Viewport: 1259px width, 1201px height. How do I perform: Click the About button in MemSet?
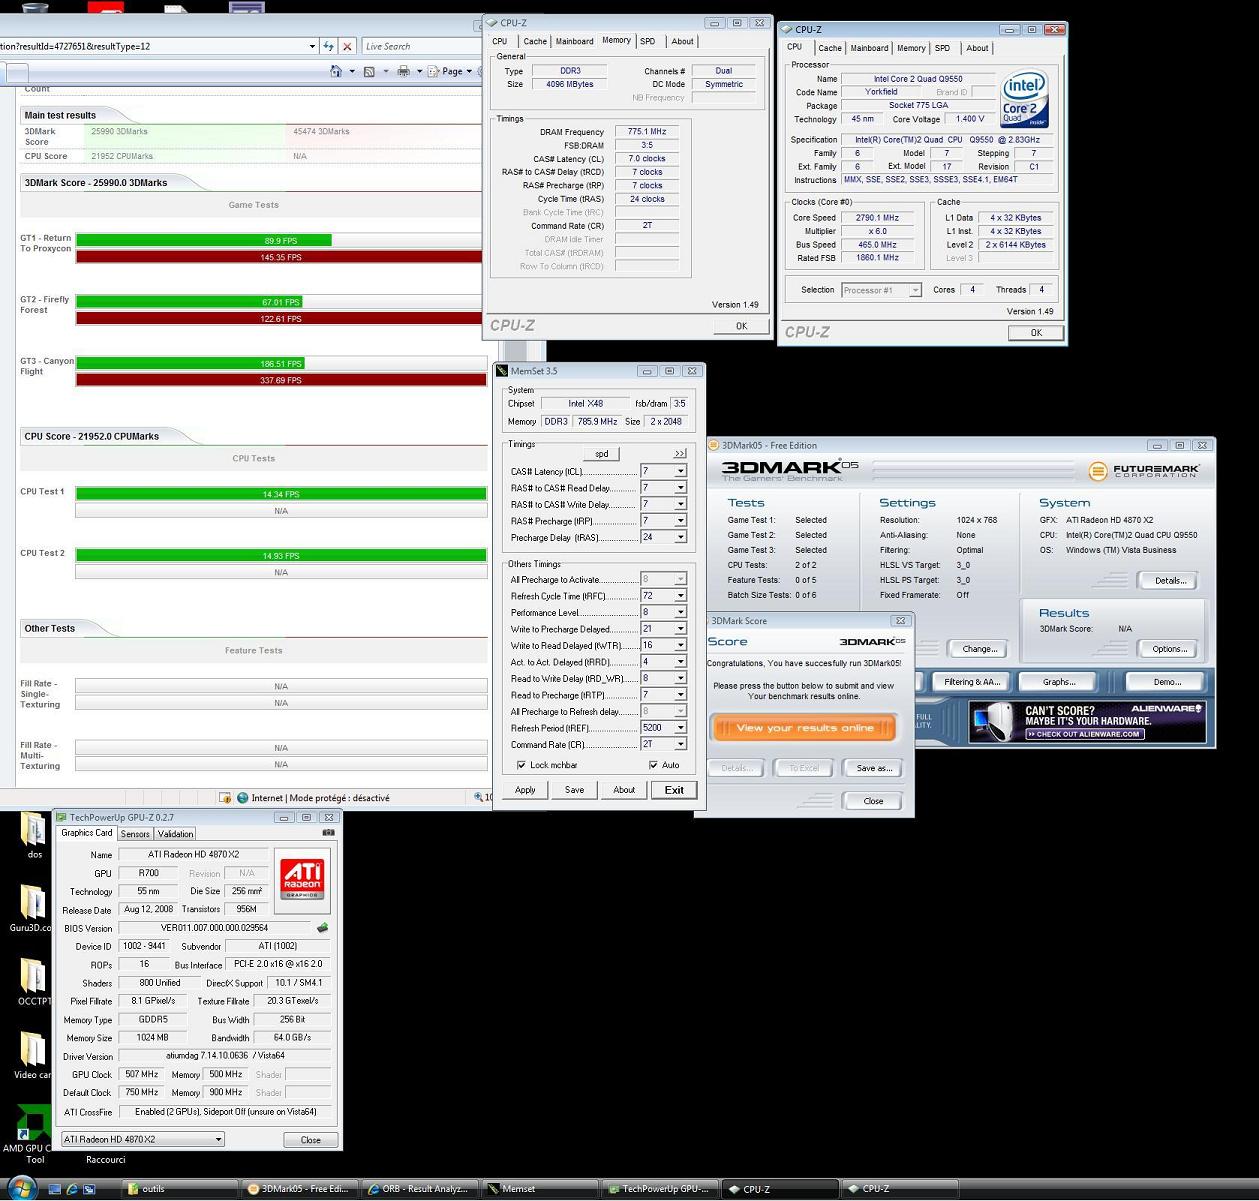[624, 790]
